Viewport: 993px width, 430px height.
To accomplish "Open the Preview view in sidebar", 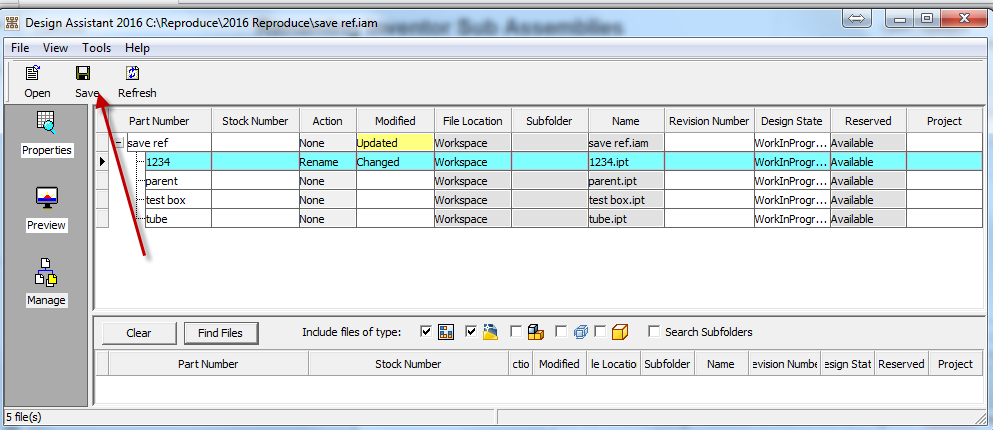I will (x=46, y=209).
